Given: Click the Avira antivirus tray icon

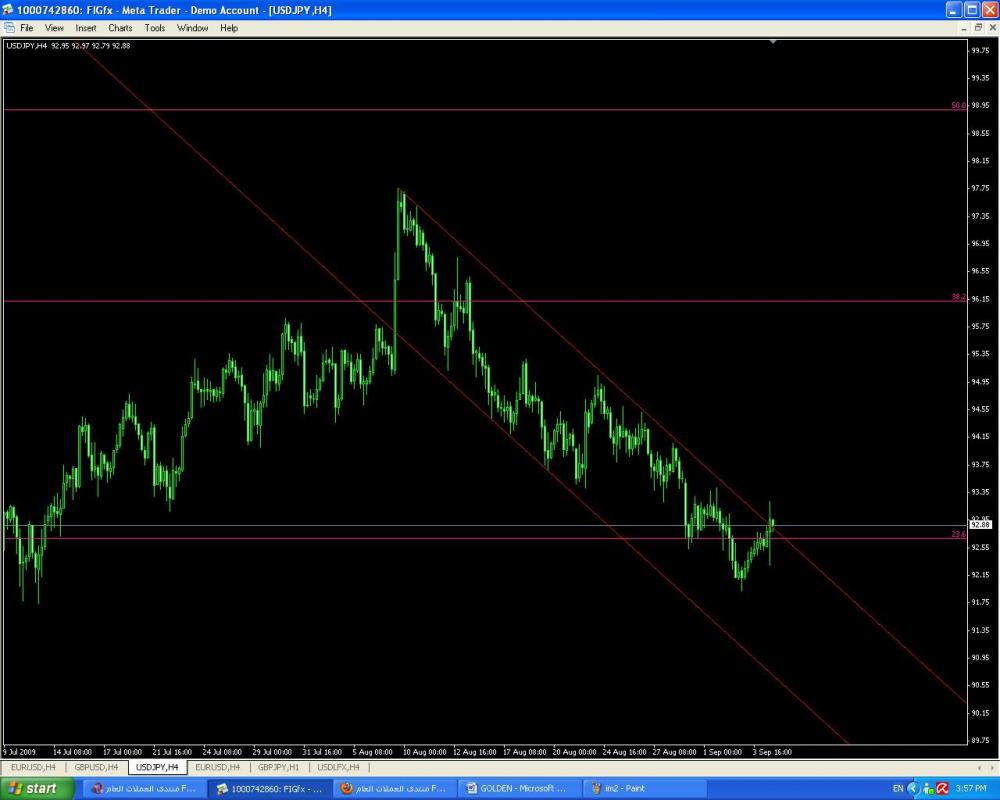Looking at the screenshot, I should 943,789.
